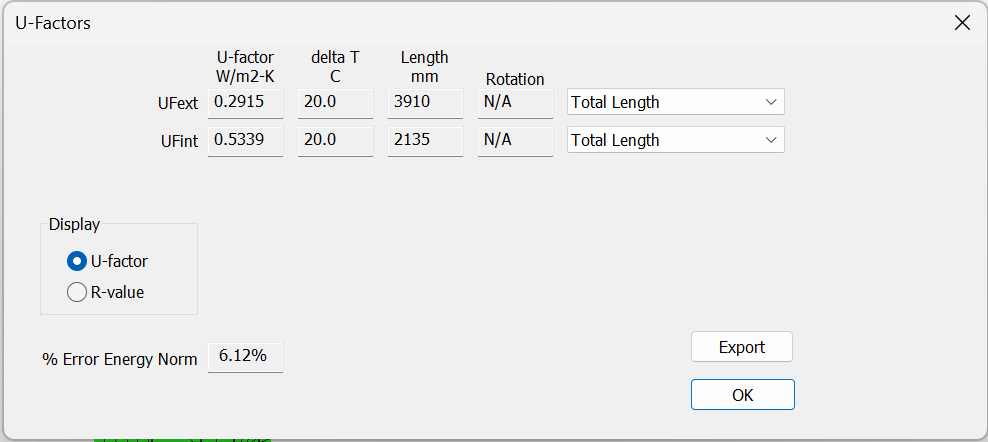Viewport: 988px width, 442px height.
Task: Open the UFext Total Length dropdown
Action: pyautogui.click(x=675, y=102)
